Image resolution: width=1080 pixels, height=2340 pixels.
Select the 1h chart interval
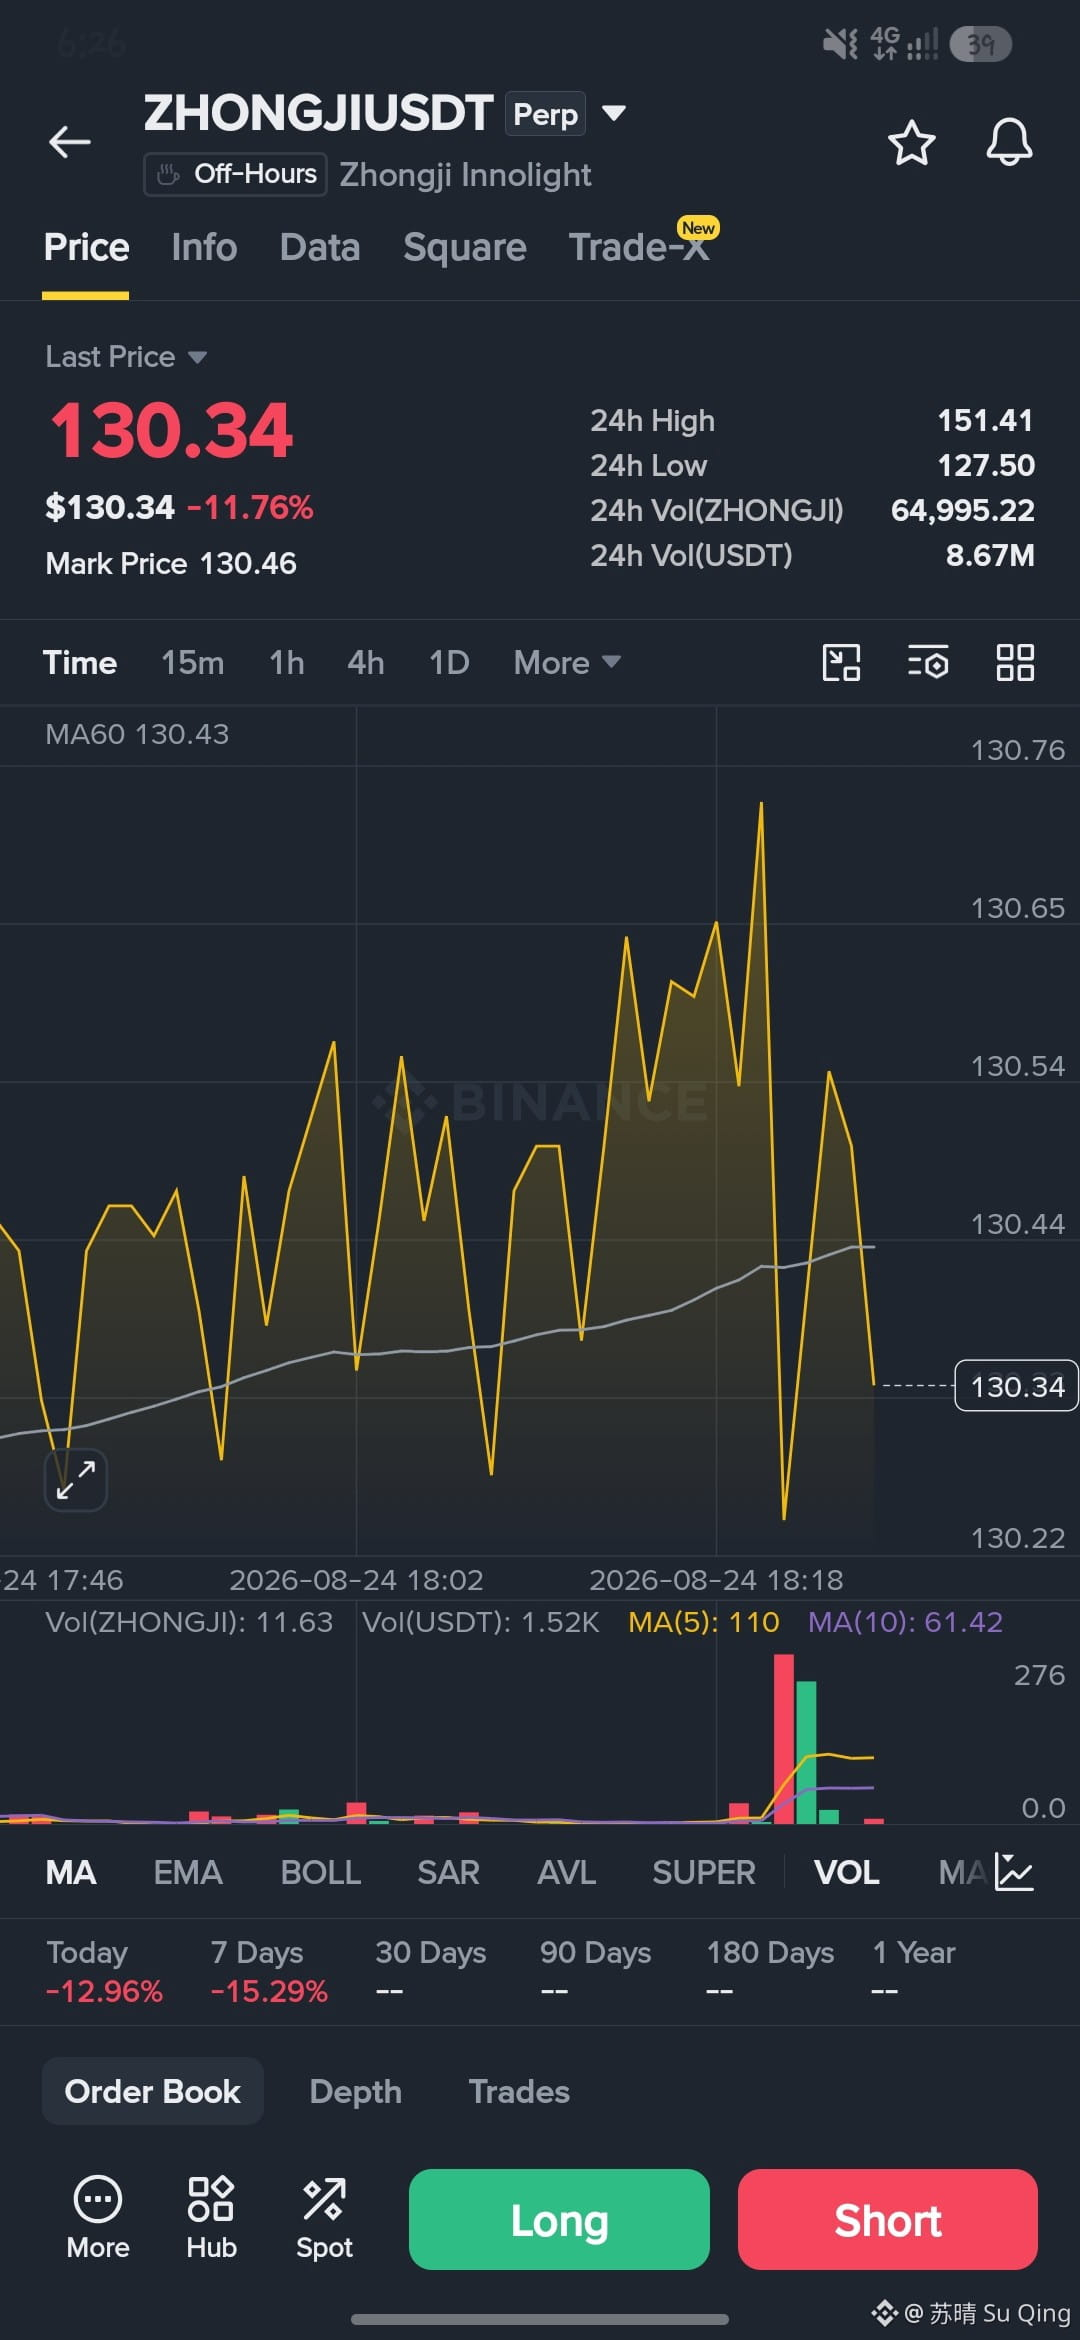point(287,662)
